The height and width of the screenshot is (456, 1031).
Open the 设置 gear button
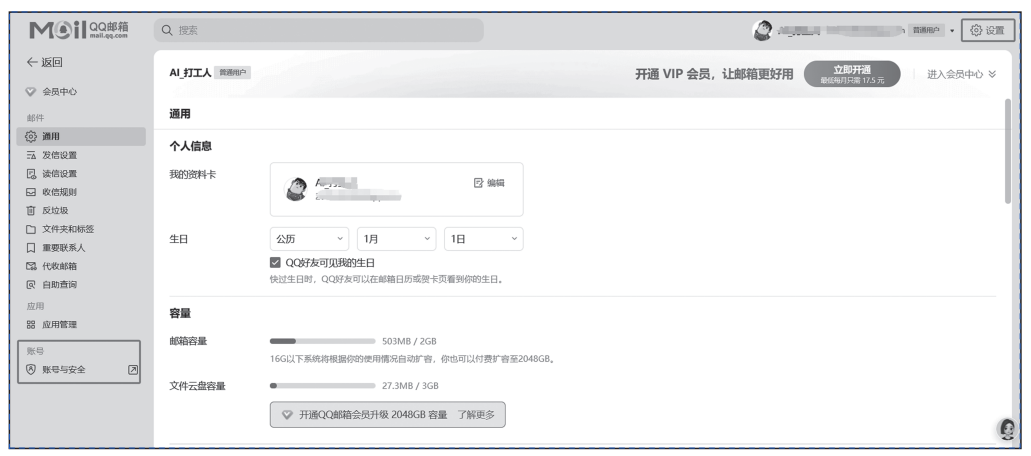tap(988, 30)
